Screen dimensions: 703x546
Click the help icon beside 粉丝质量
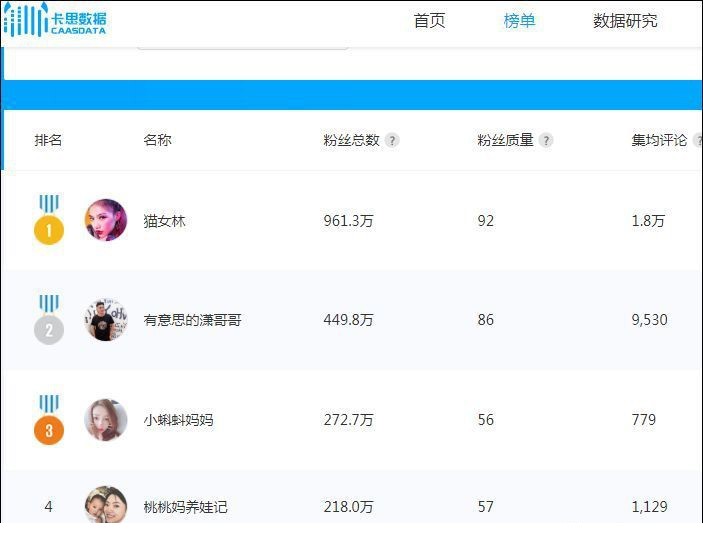point(546,140)
